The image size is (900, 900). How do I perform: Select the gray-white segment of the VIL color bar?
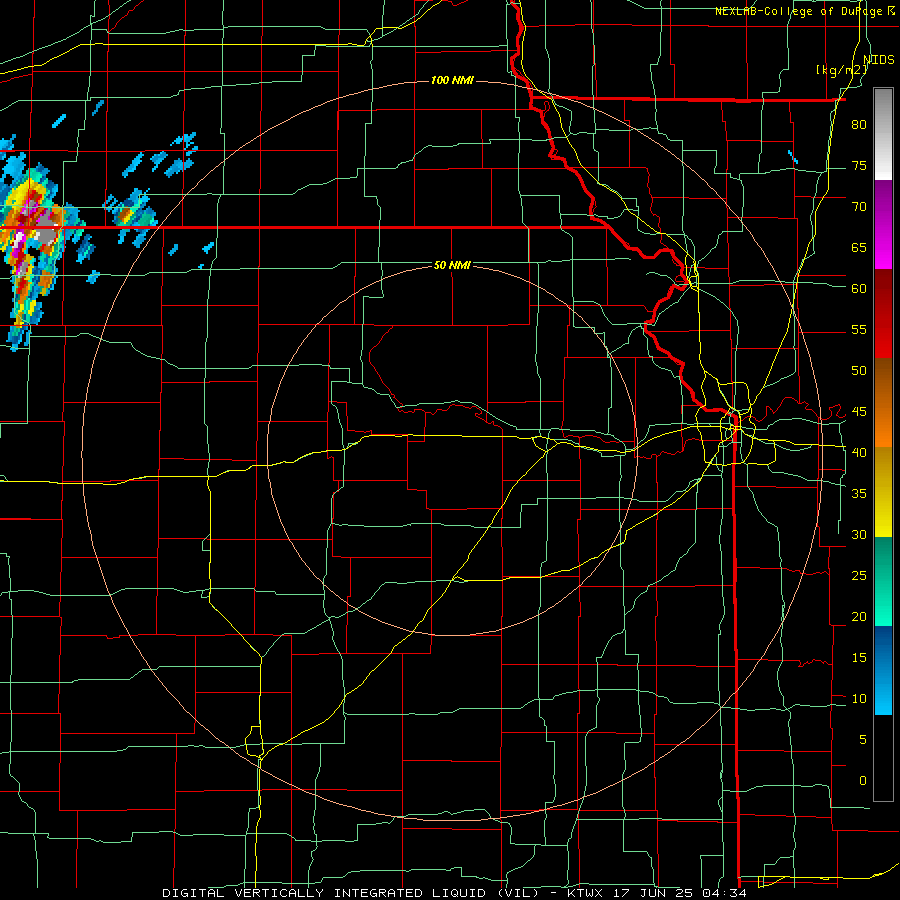(883, 134)
